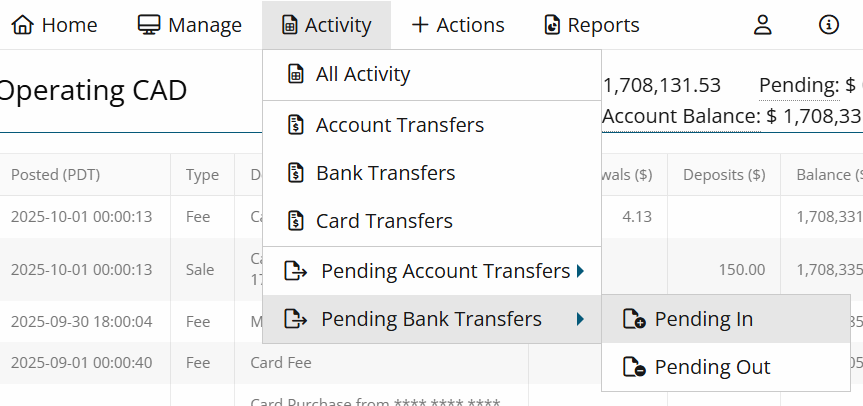The height and width of the screenshot is (406, 863).
Task: Open the information icon in navbar
Action: click(829, 25)
